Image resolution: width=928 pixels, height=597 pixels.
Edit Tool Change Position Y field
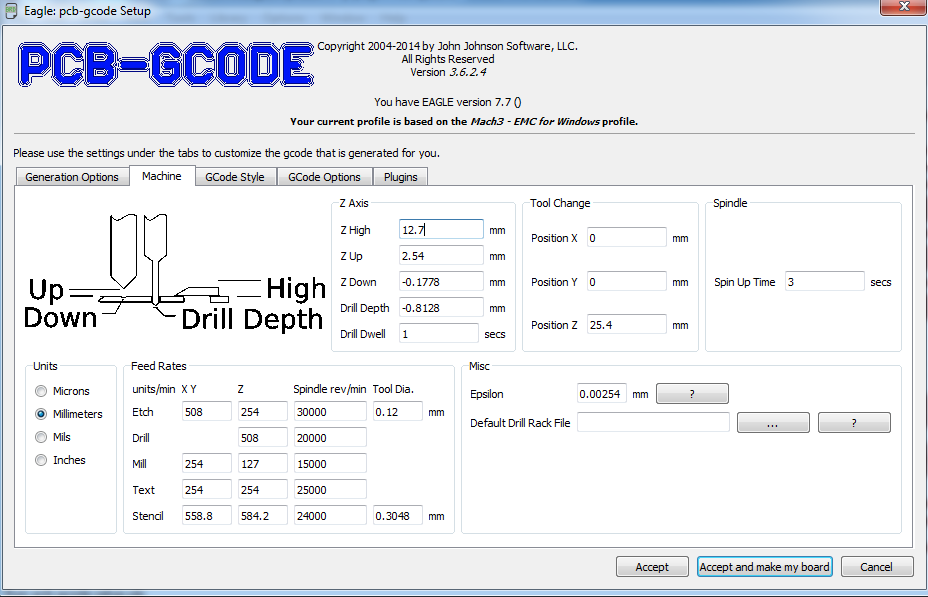coord(627,282)
